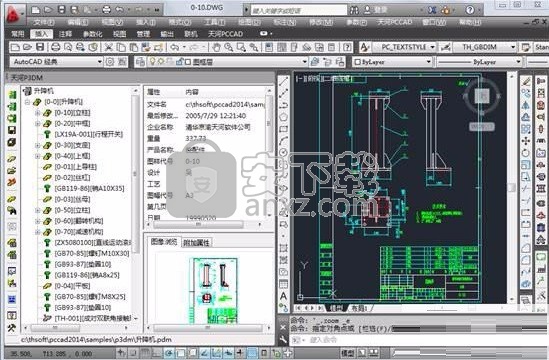Click the New drawing icon in standard toolbar

(x=15, y=47)
